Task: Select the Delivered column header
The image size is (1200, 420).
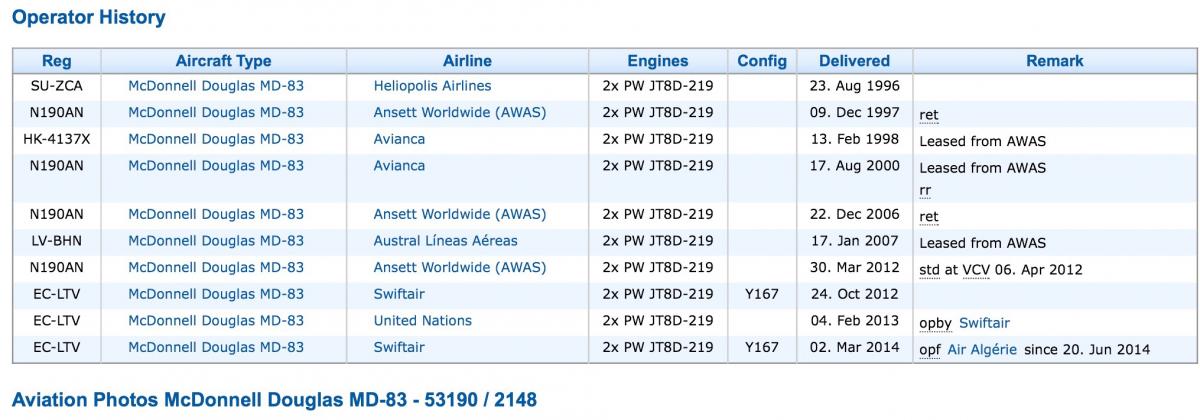Action: 854,61
